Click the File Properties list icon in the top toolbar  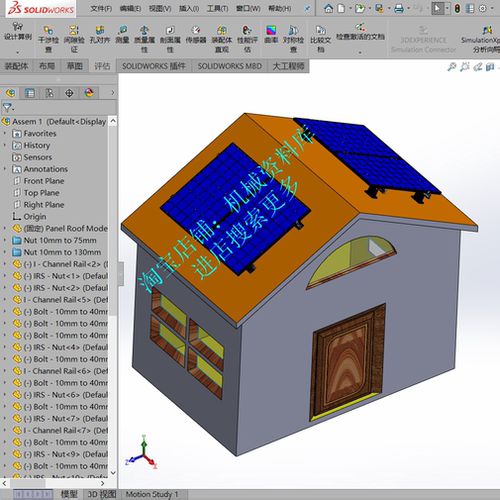pyautogui.click(x=470, y=8)
